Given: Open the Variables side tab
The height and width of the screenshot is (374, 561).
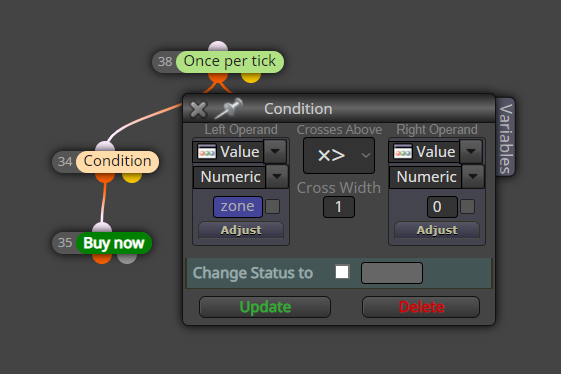Looking at the screenshot, I should [x=506, y=138].
